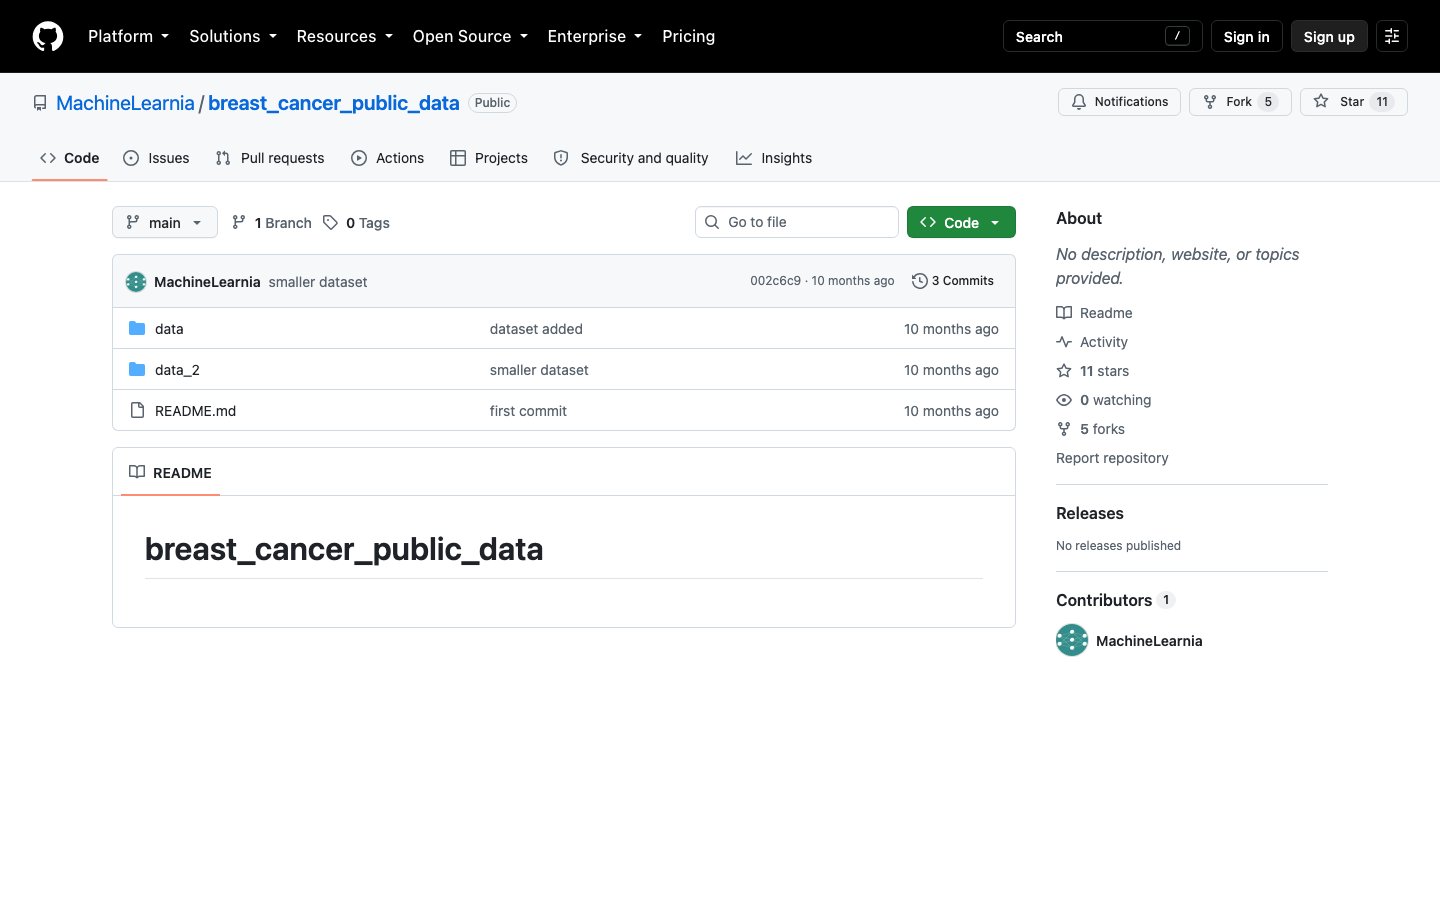The width and height of the screenshot is (1440, 900).
Task: Click the Activity pulse icon
Action: click(x=1064, y=342)
